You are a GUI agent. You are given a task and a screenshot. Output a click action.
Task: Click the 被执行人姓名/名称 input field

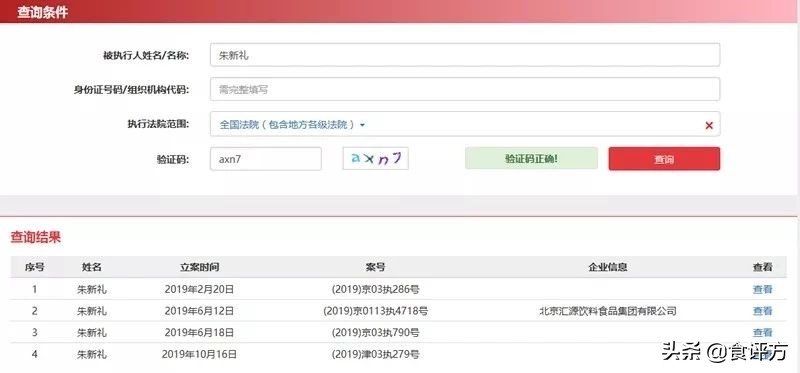click(465, 55)
